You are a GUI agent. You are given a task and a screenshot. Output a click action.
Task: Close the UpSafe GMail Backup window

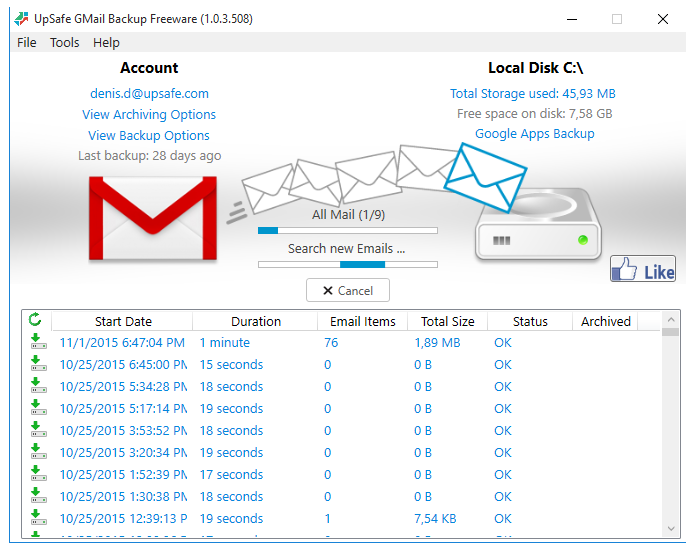(663, 19)
